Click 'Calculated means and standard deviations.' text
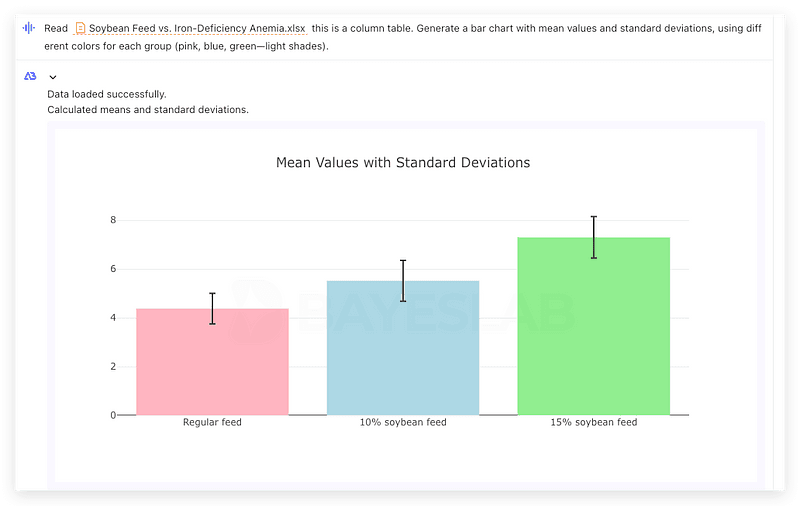The image size is (800, 506). tap(148, 110)
